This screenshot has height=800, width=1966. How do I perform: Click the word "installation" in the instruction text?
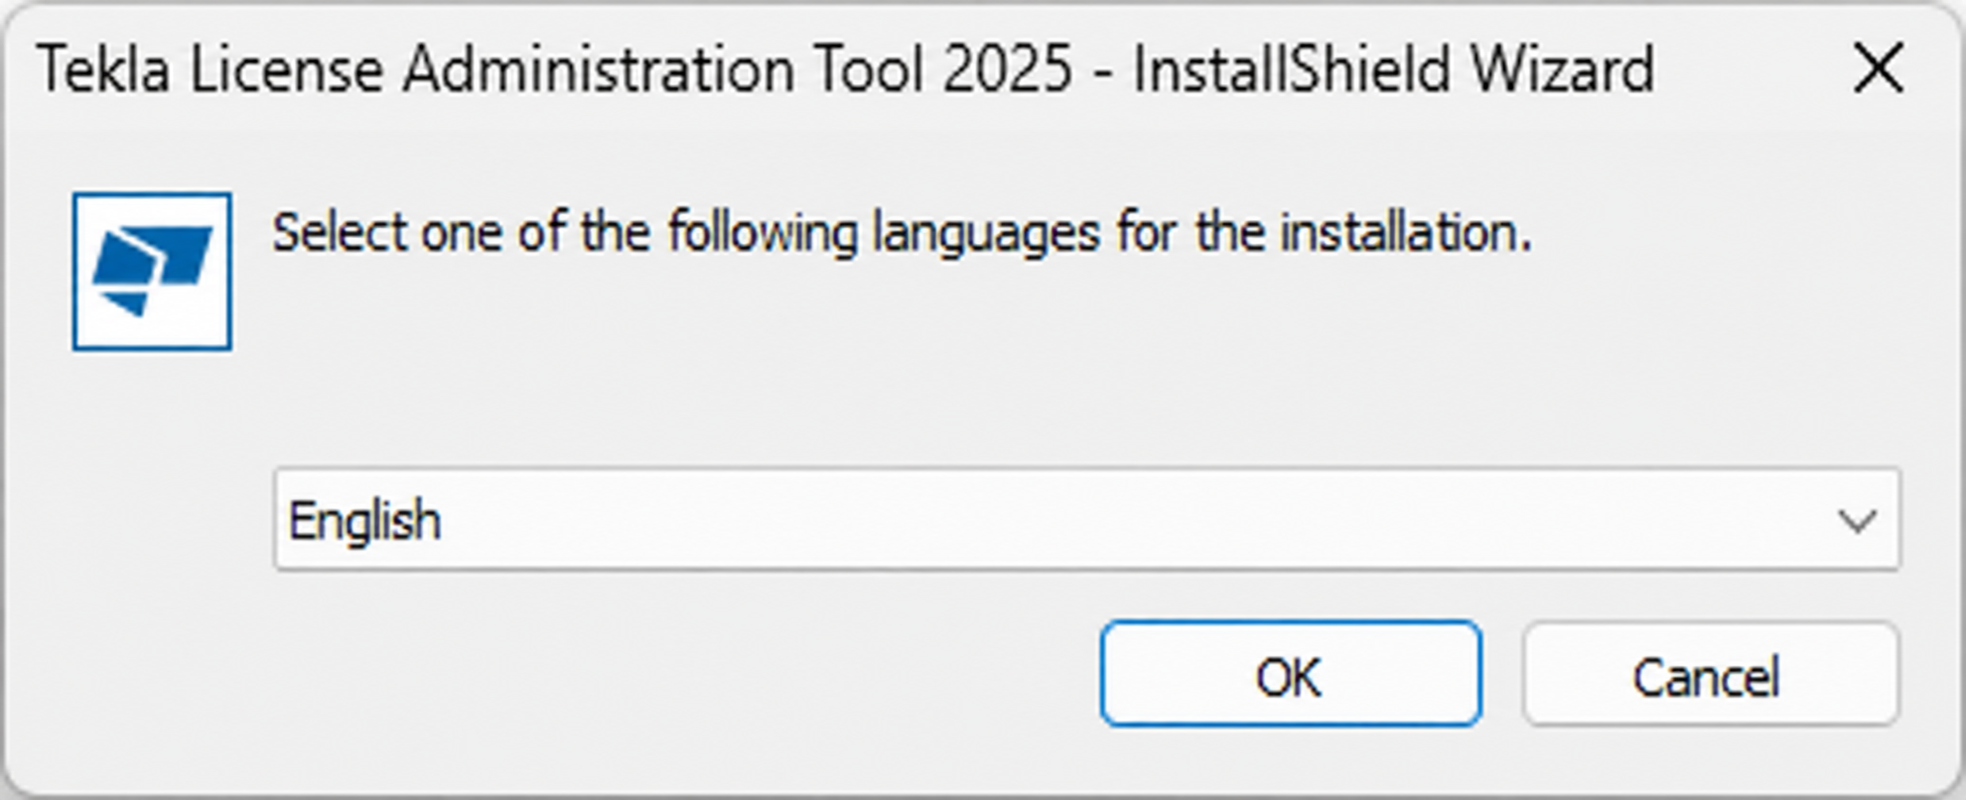1406,232
